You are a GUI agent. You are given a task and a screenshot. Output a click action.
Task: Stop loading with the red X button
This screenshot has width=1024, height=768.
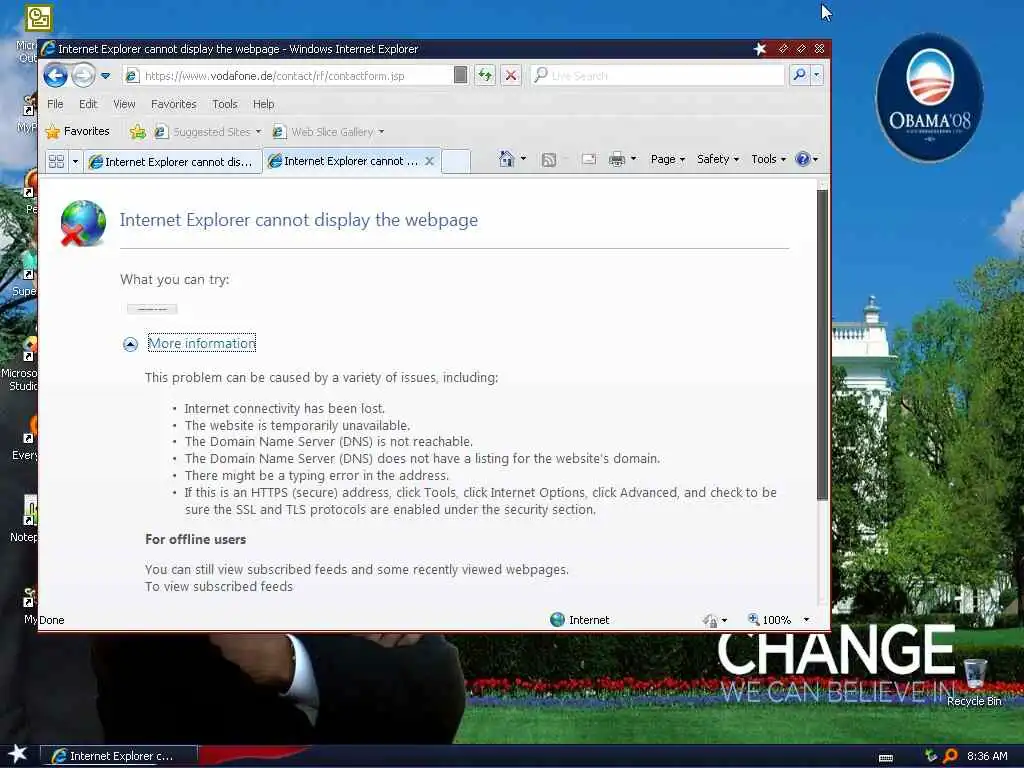[x=511, y=76]
